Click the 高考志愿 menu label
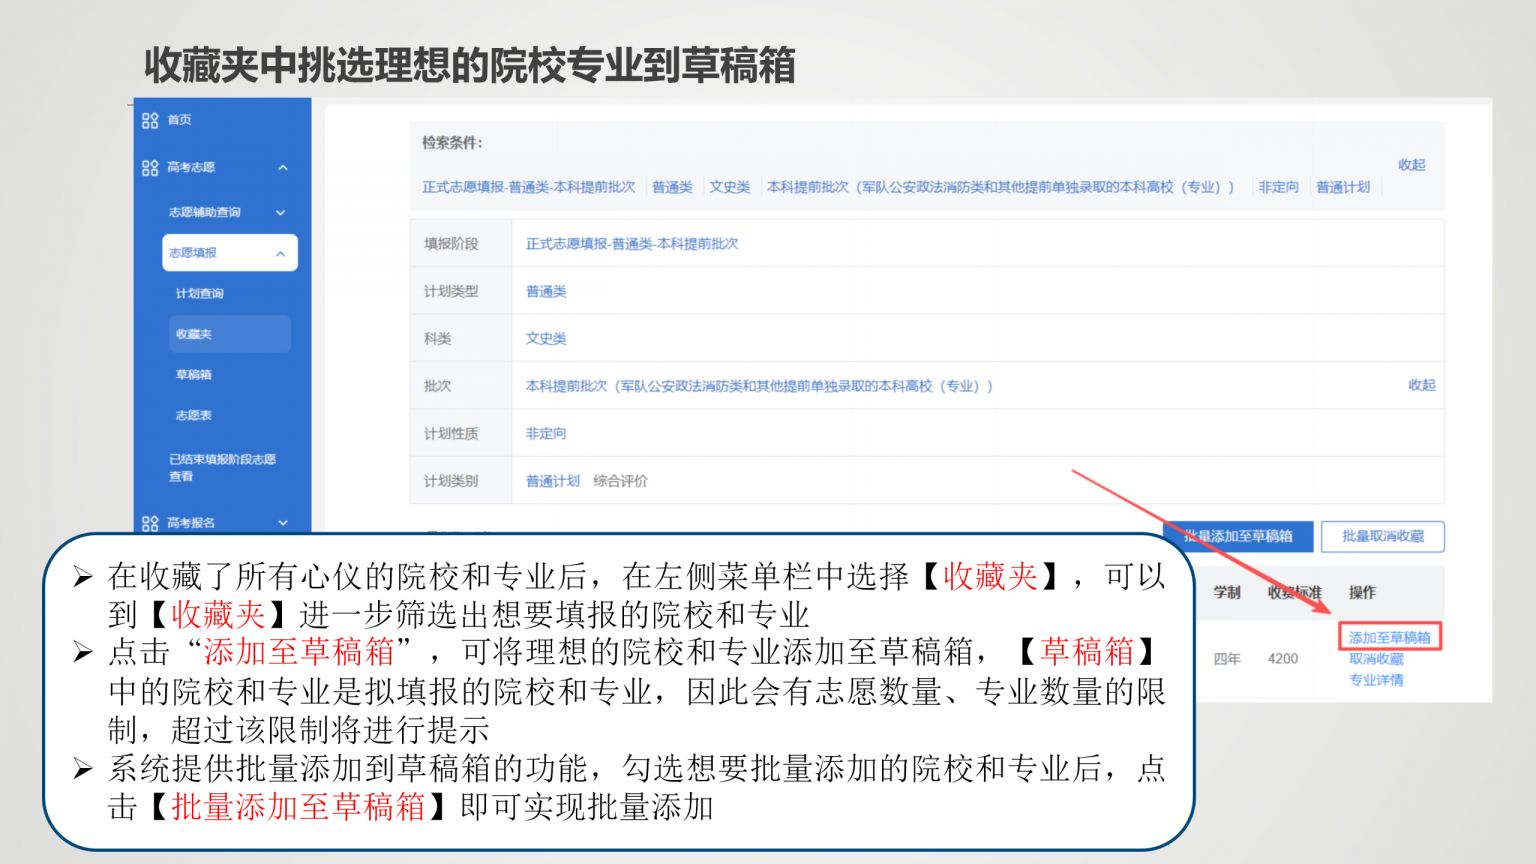This screenshot has width=1536, height=864. click(x=191, y=167)
